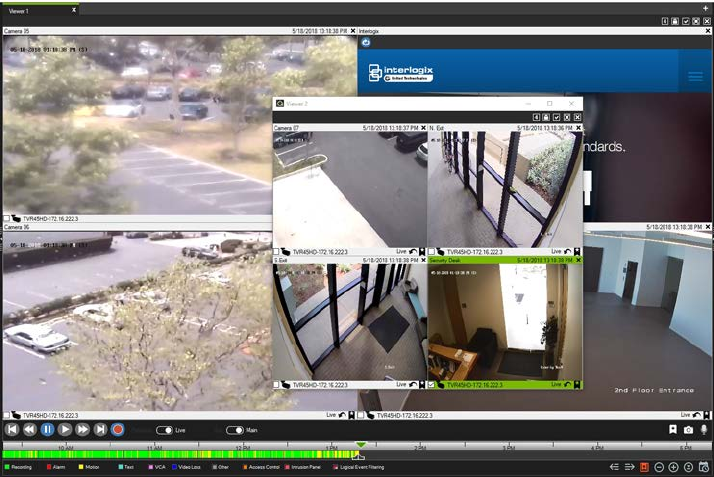Tick the 2nd Floor Entrance tile checkbox
Screen dimensions: 714x477
point(361,415)
